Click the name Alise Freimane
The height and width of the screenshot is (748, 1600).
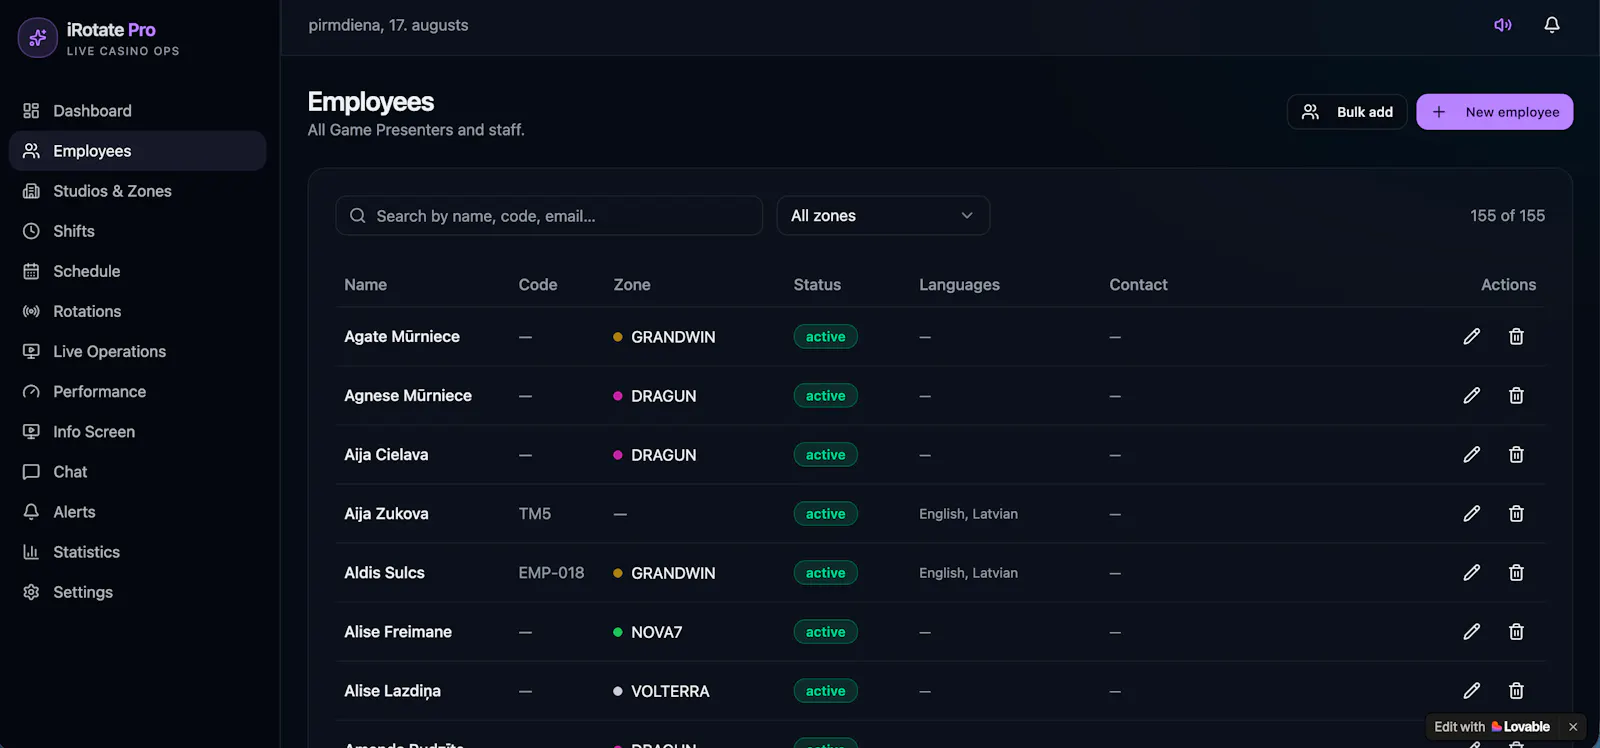[x=398, y=632]
